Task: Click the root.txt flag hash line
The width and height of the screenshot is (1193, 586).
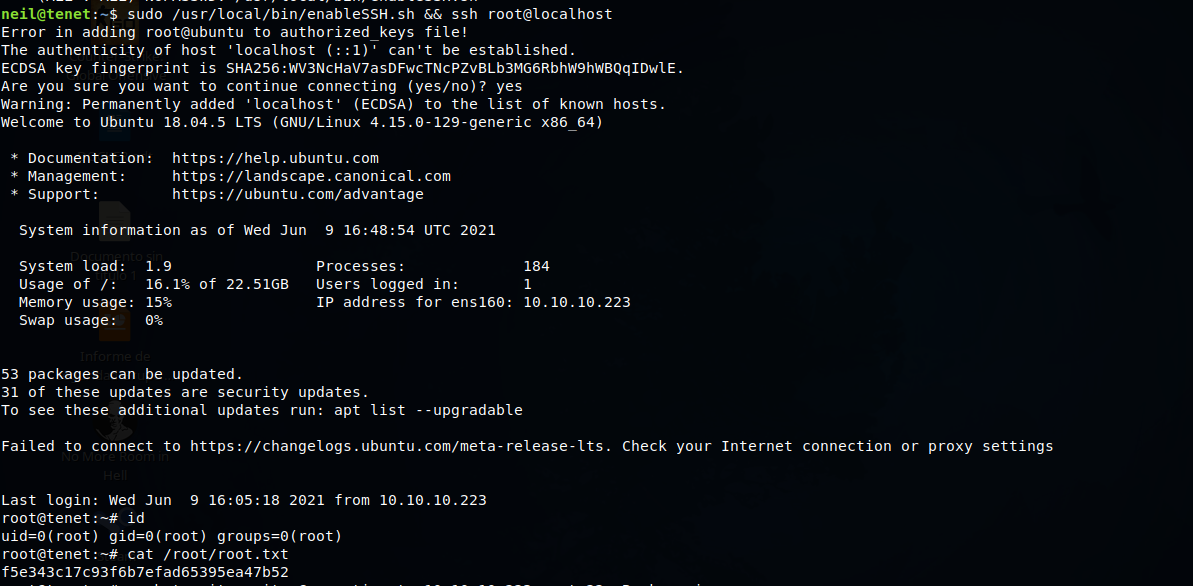Action: 145,572
